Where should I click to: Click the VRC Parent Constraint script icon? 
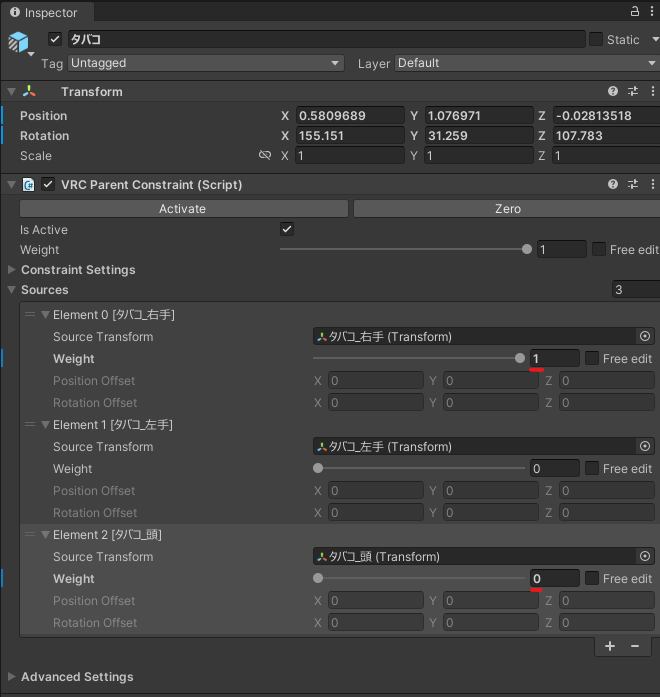click(x=28, y=184)
